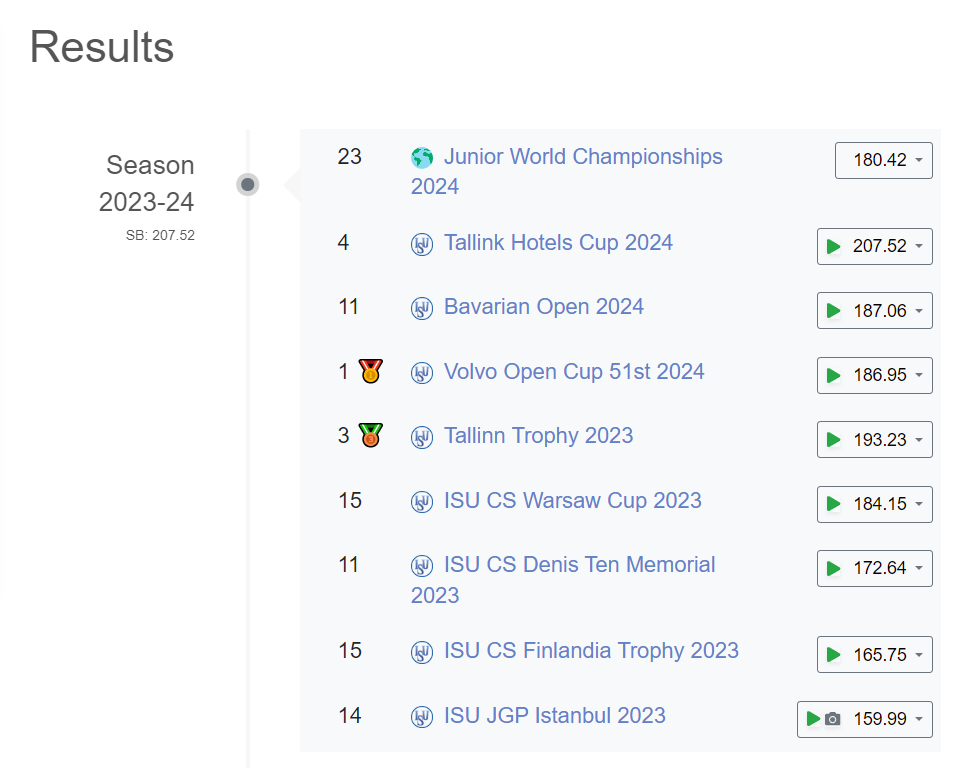Expand the 207.52 score dropdown caret
The width and height of the screenshot is (978, 768).
(x=919, y=246)
